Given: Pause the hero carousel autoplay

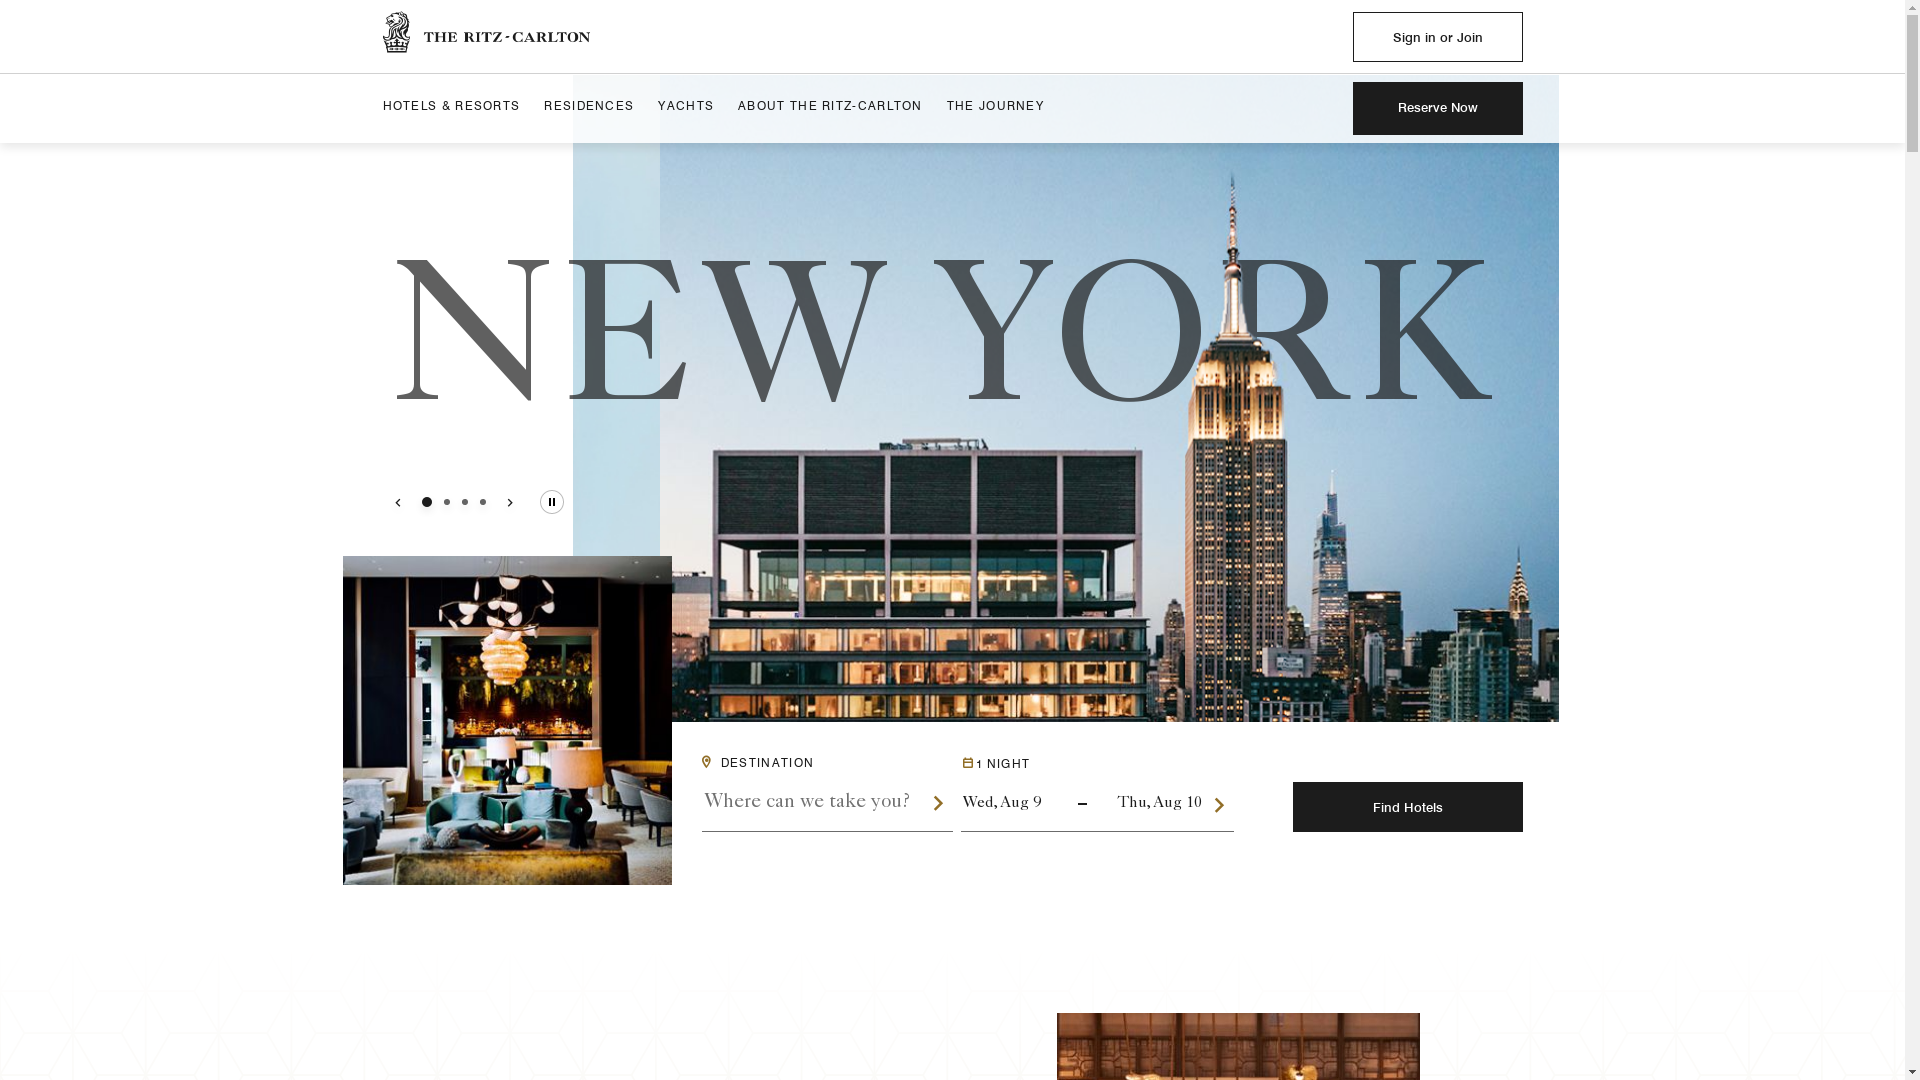Looking at the screenshot, I should coord(552,502).
